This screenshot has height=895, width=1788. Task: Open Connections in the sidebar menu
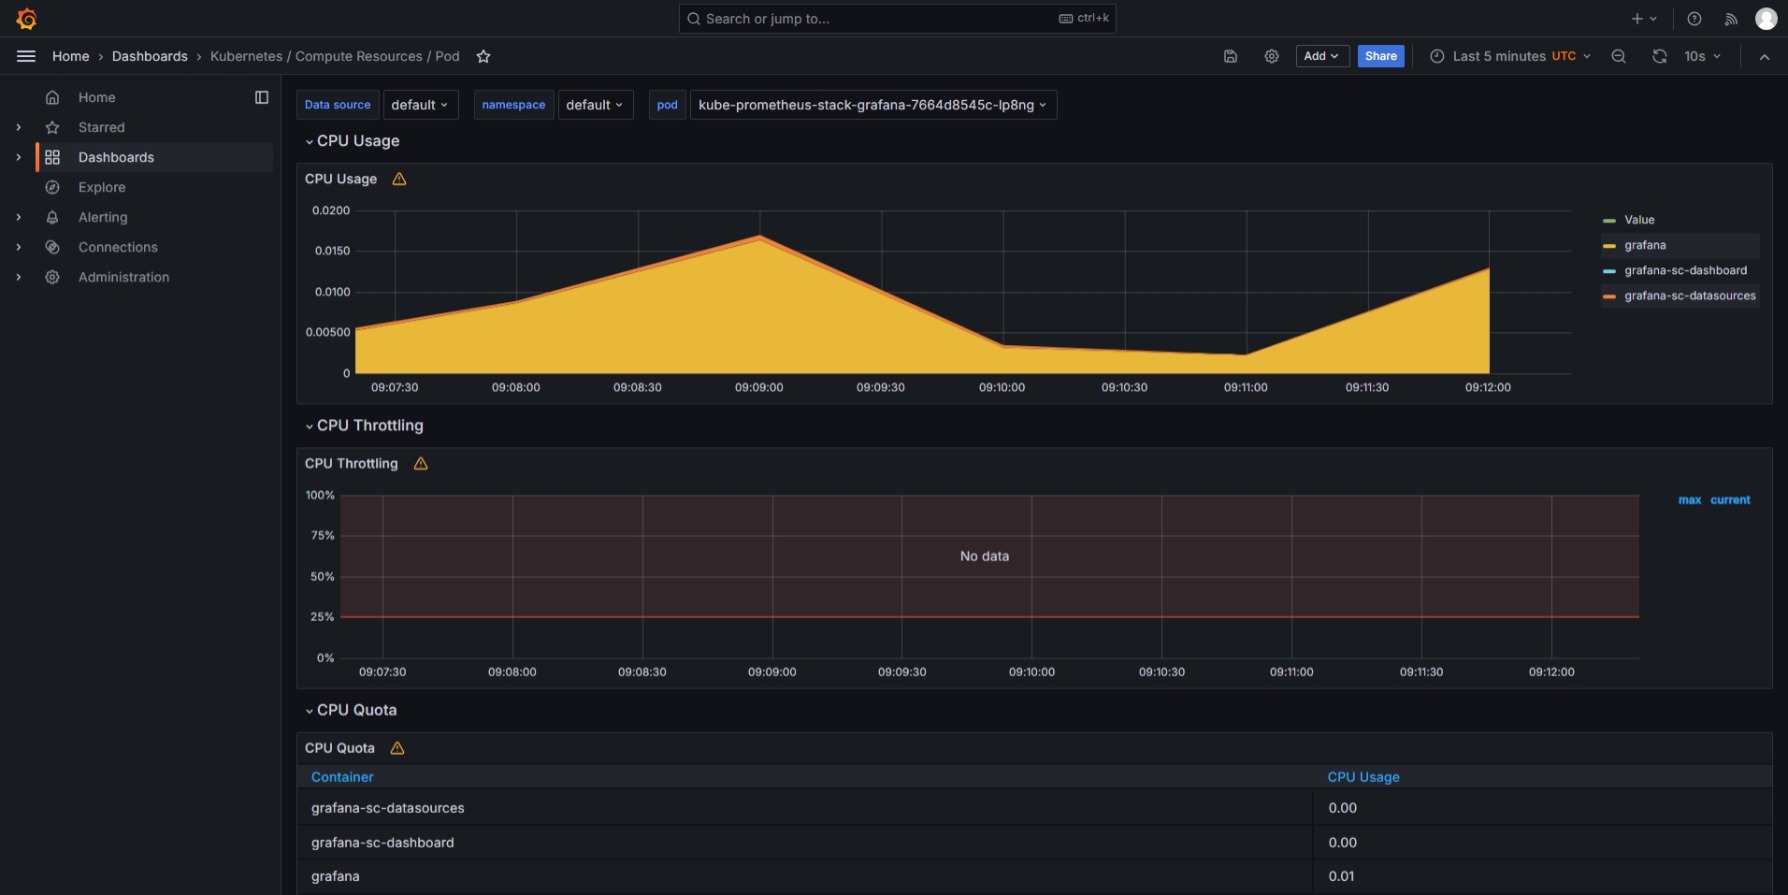point(118,247)
